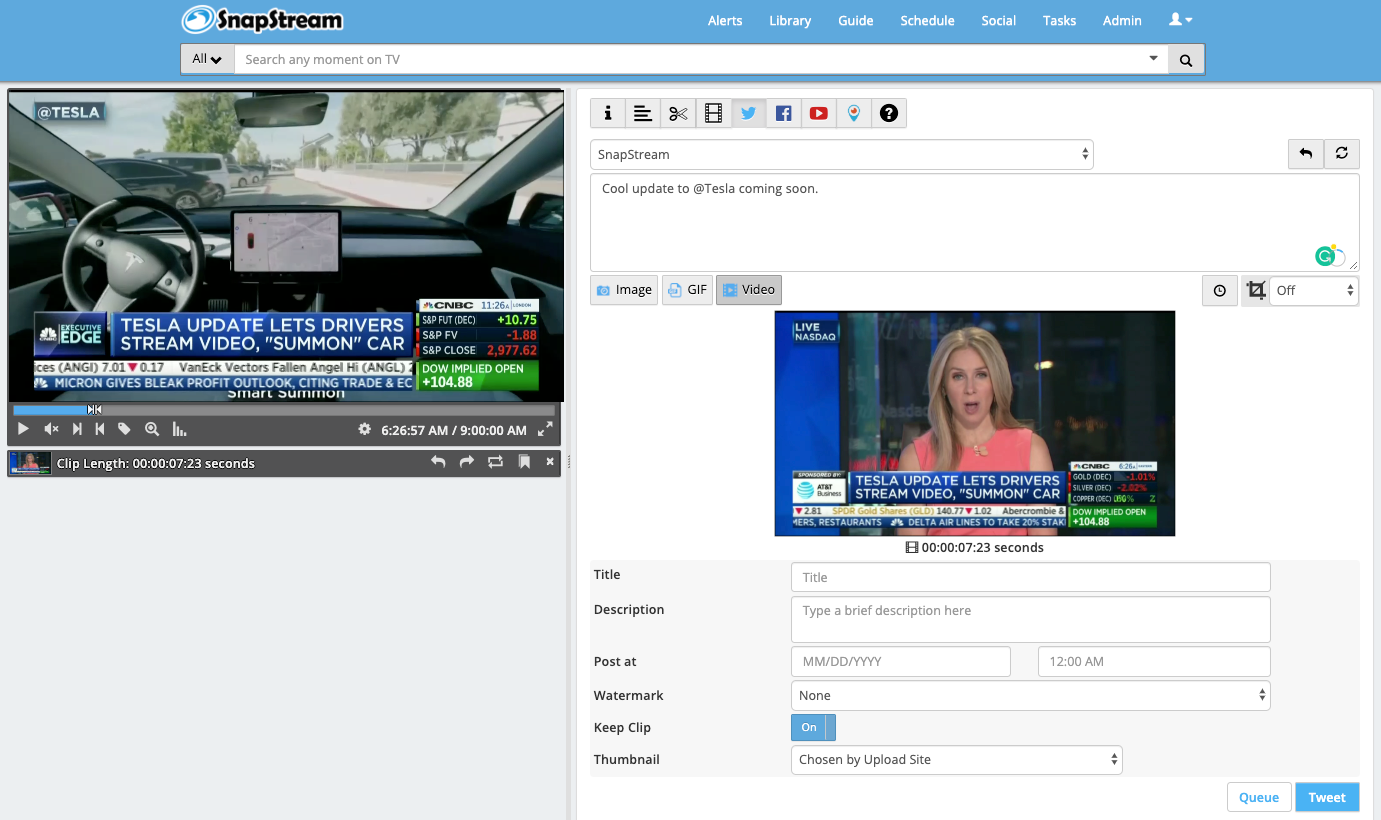The height and width of the screenshot is (820, 1381).
Task: Click the tag icon in player controls
Action: click(x=124, y=429)
